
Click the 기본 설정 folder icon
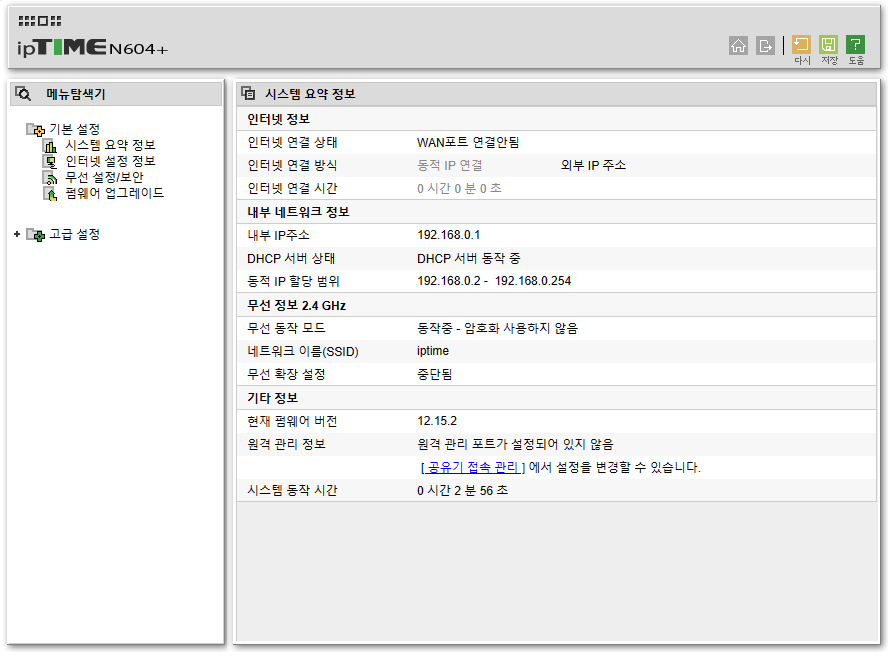pyautogui.click(x=35, y=129)
